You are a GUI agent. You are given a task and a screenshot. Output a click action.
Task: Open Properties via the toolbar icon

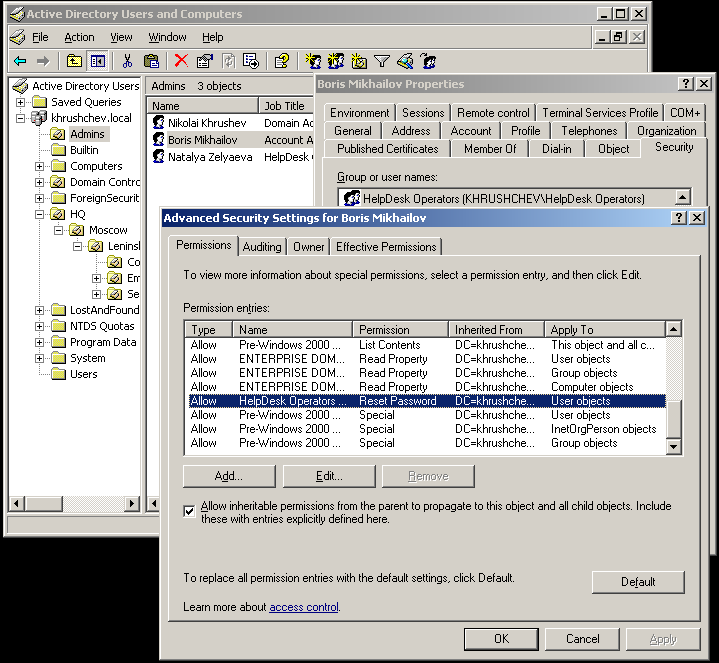[x=205, y=61]
